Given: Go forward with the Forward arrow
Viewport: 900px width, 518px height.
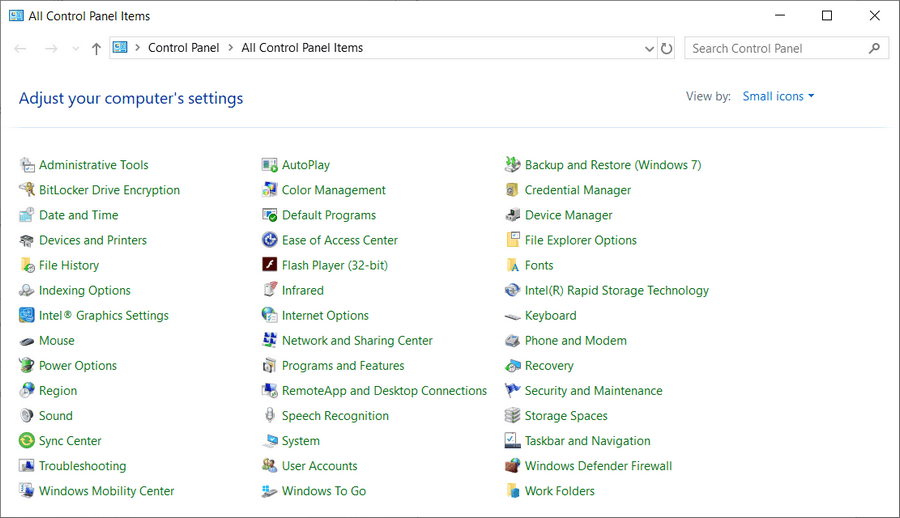Looking at the screenshot, I should (51, 49).
